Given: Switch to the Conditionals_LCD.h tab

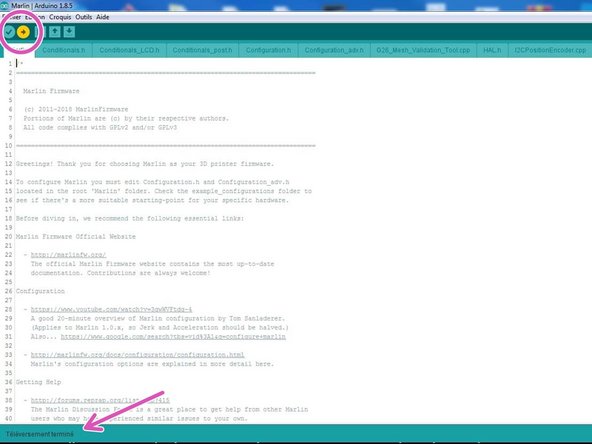Looking at the screenshot, I should pos(129,50).
